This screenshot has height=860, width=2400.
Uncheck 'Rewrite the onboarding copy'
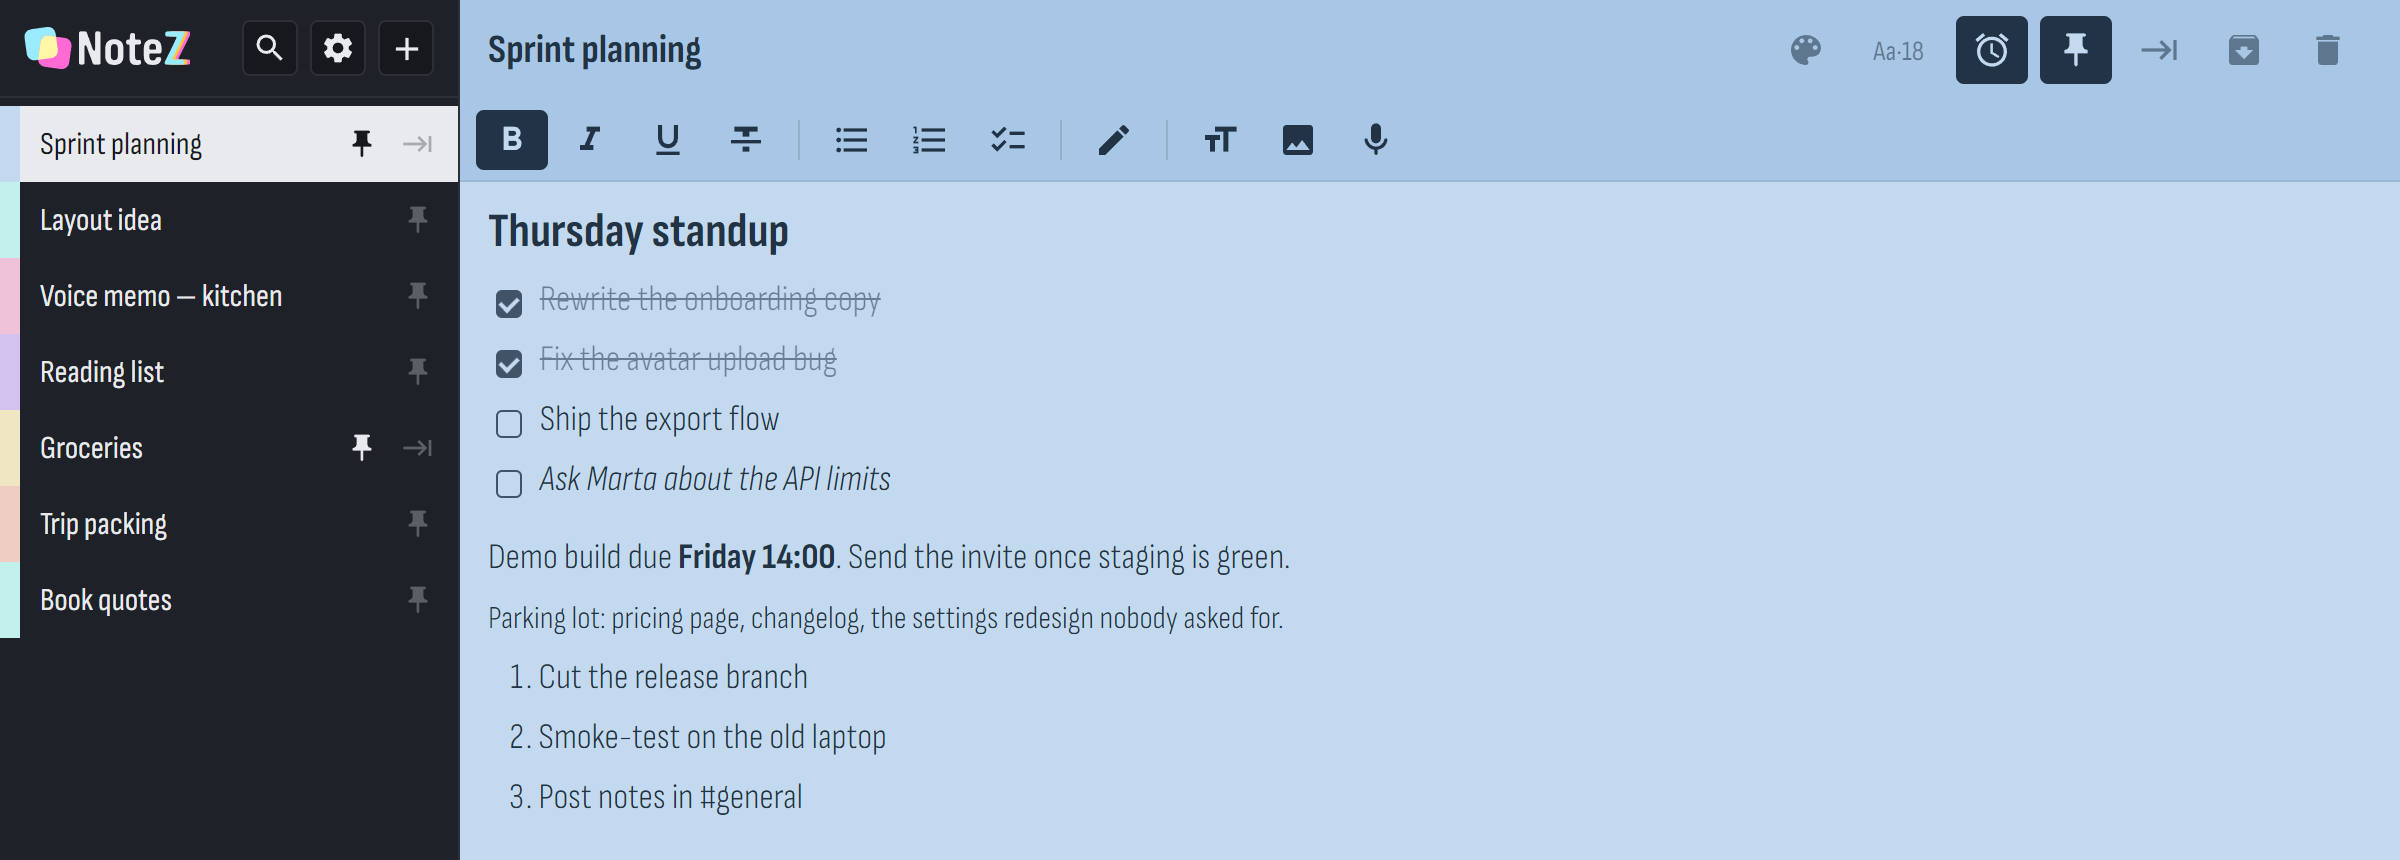tap(509, 304)
